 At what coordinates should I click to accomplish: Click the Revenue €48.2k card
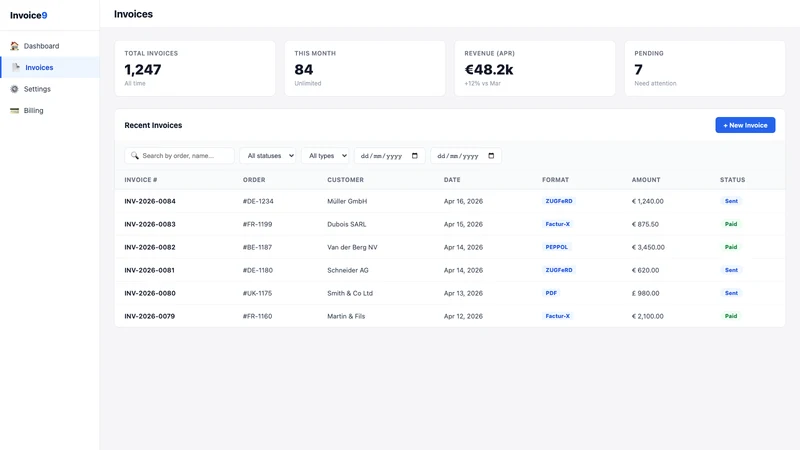click(x=535, y=68)
